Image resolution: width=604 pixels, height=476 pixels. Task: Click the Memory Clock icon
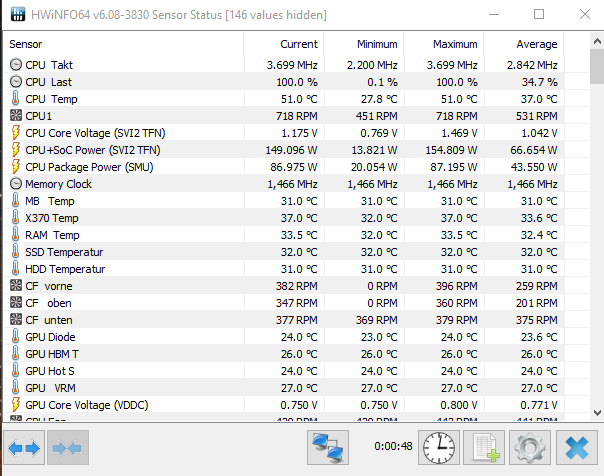point(16,183)
